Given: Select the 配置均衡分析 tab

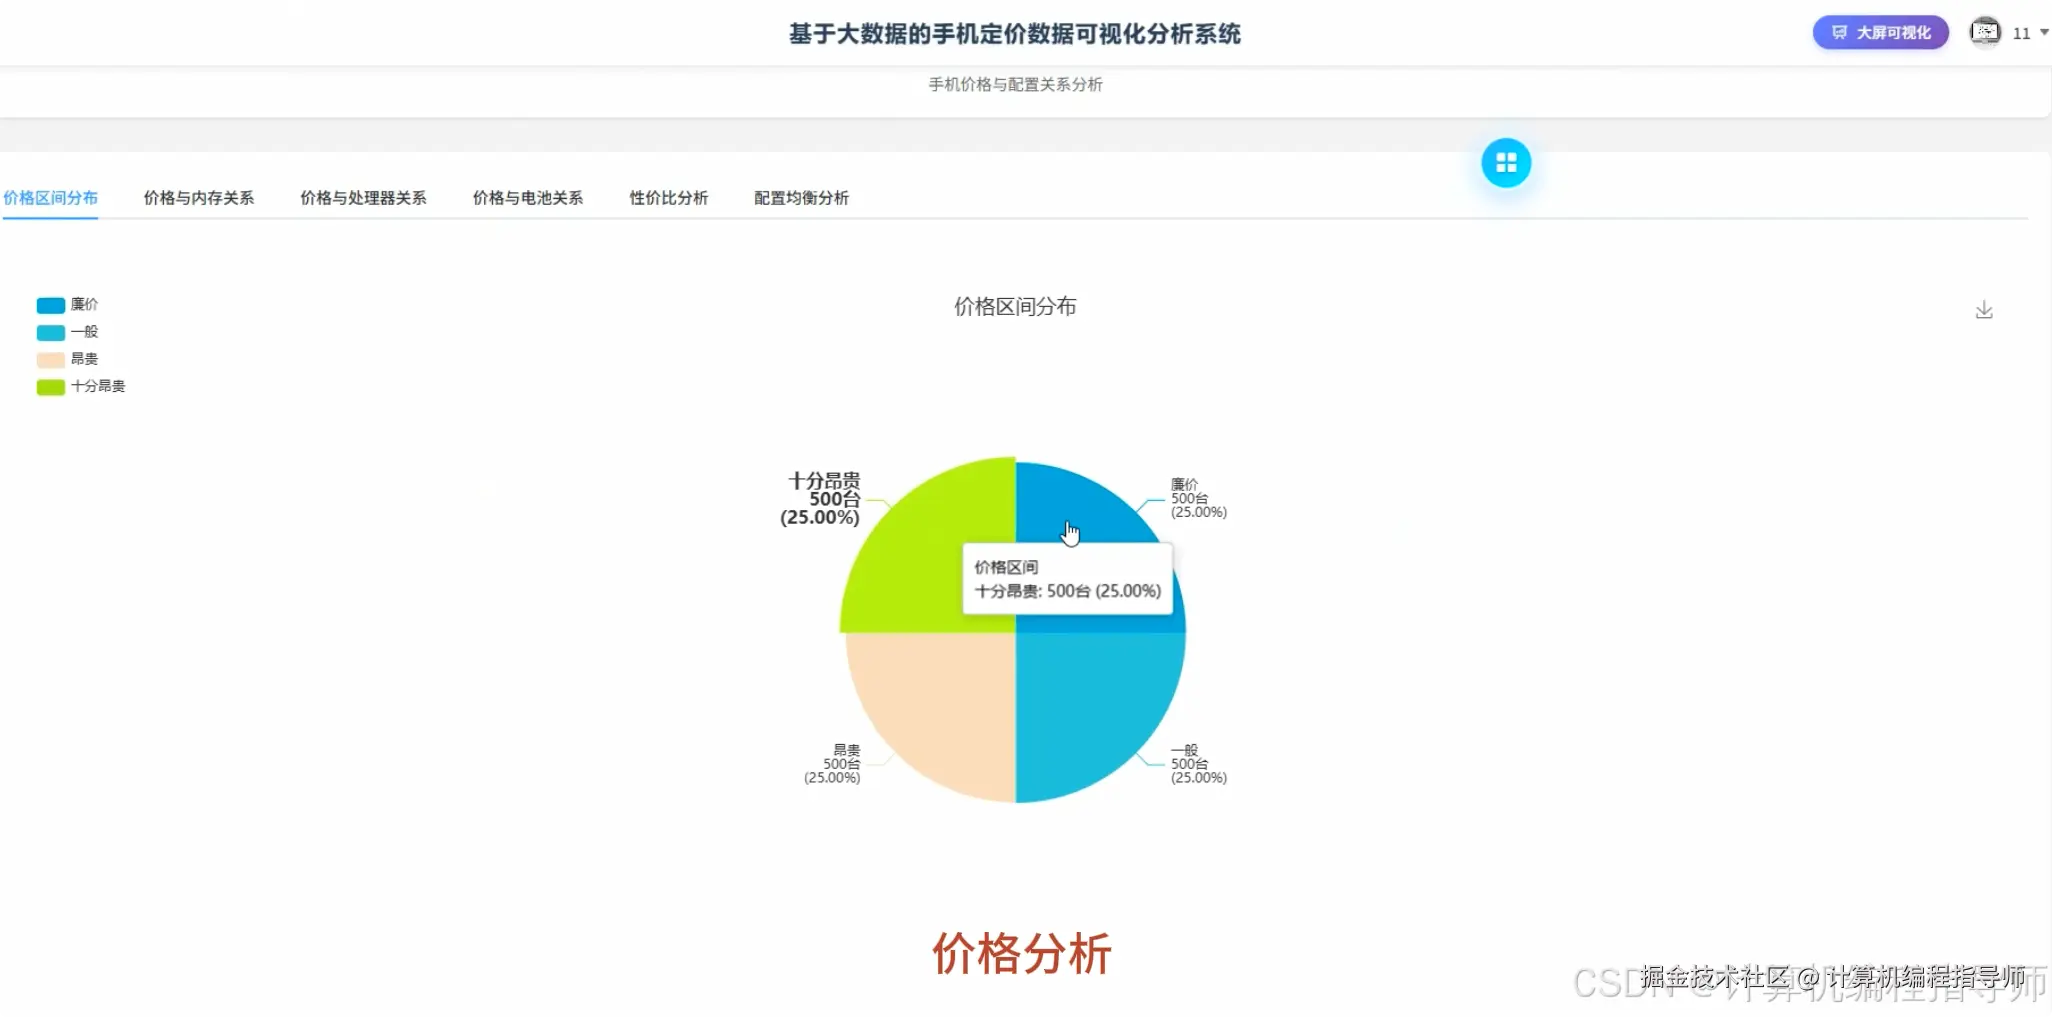Looking at the screenshot, I should pos(800,197).
